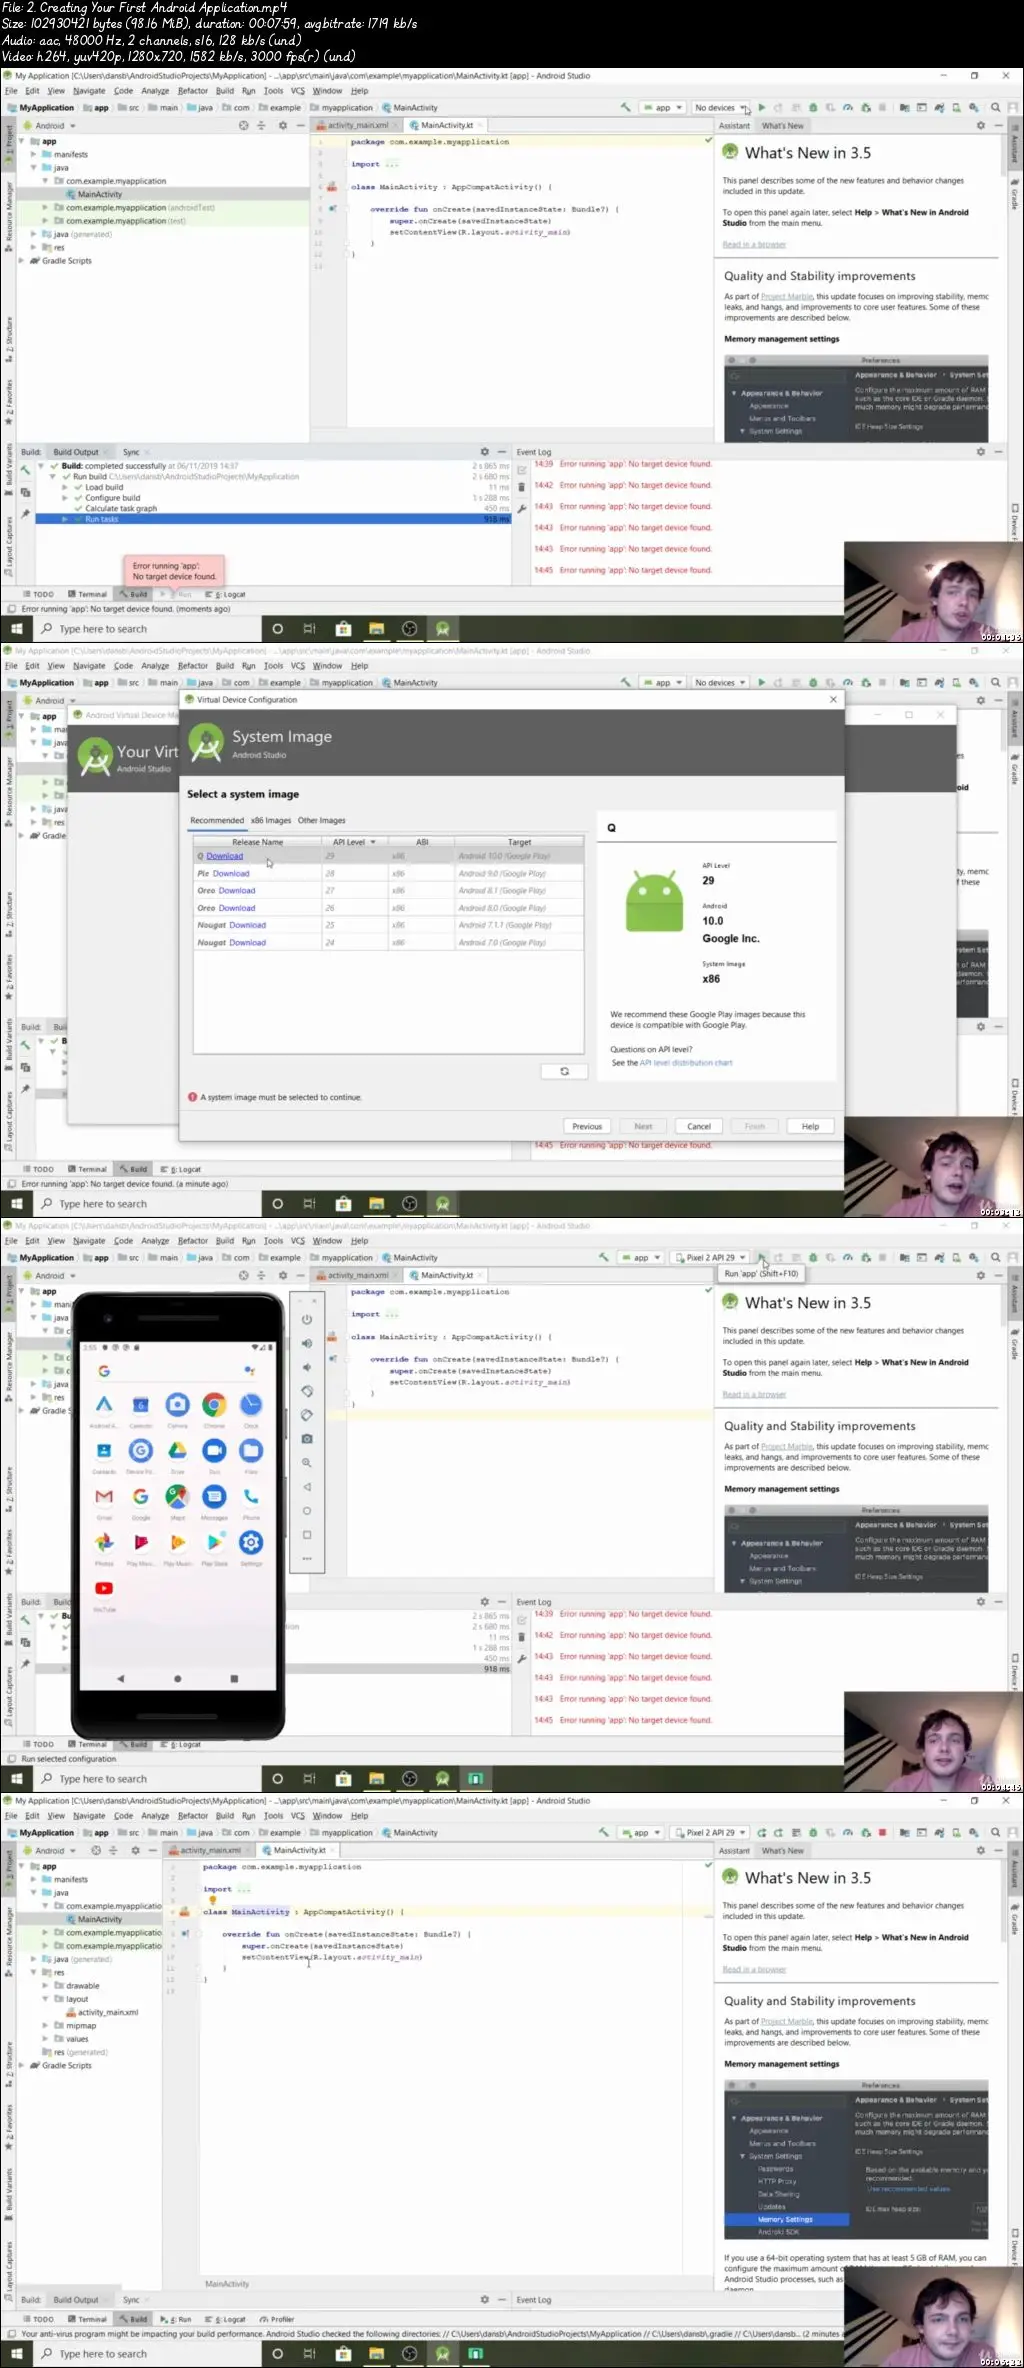Select 'Run tasks' row in Build output

(273, 519)
